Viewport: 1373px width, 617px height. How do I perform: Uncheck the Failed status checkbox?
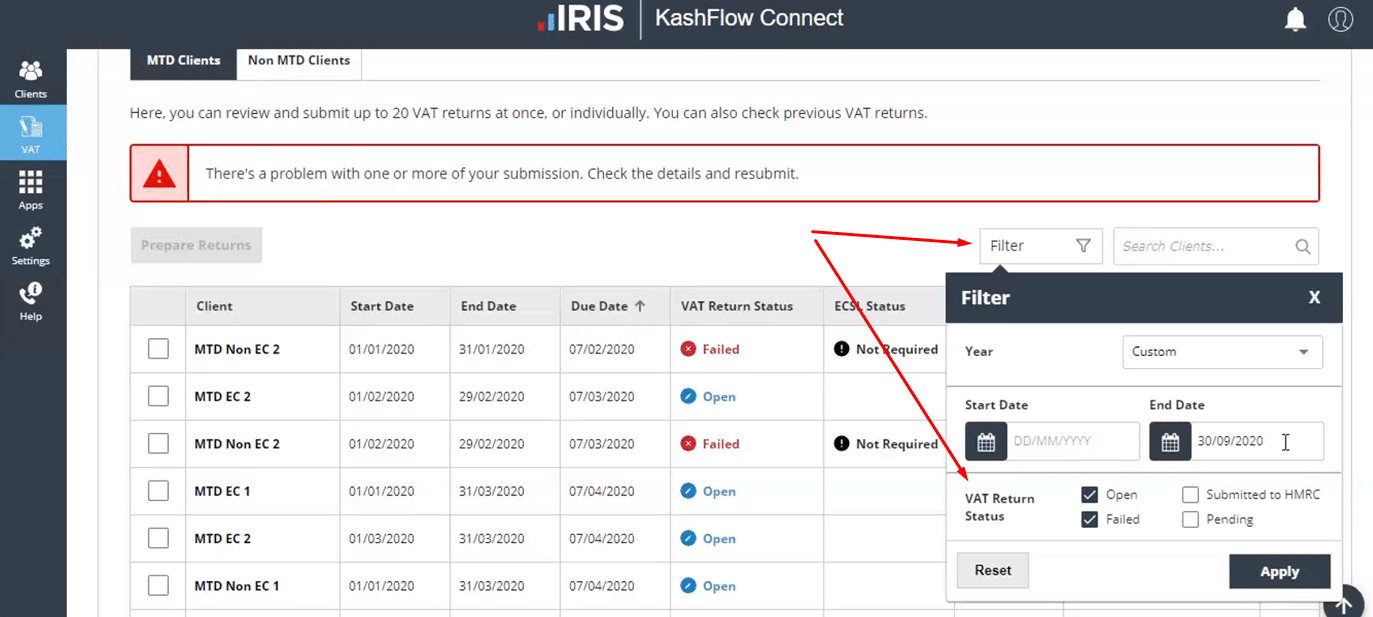(1090, 519)
